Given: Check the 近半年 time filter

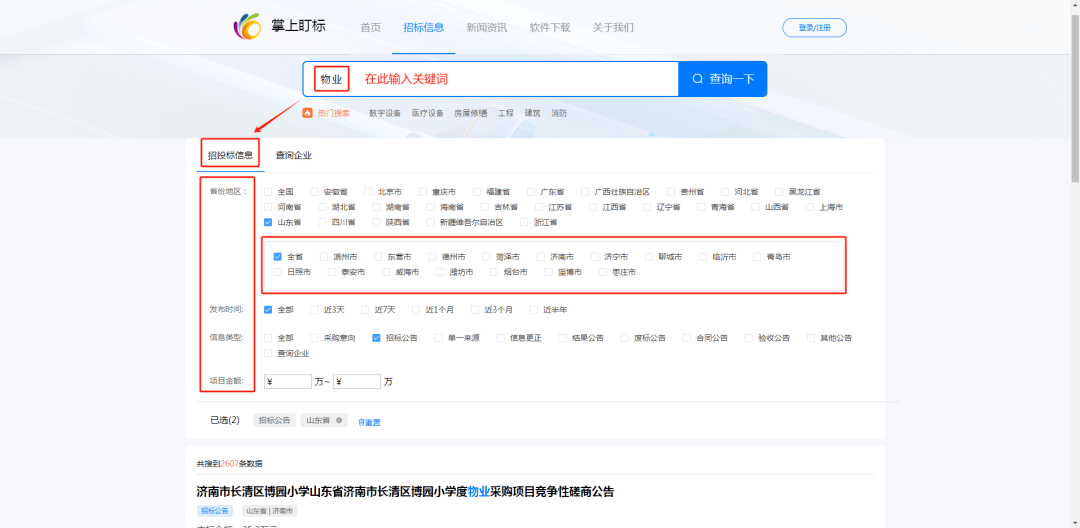Looking at the screenshot, I should tap(534, 310).
